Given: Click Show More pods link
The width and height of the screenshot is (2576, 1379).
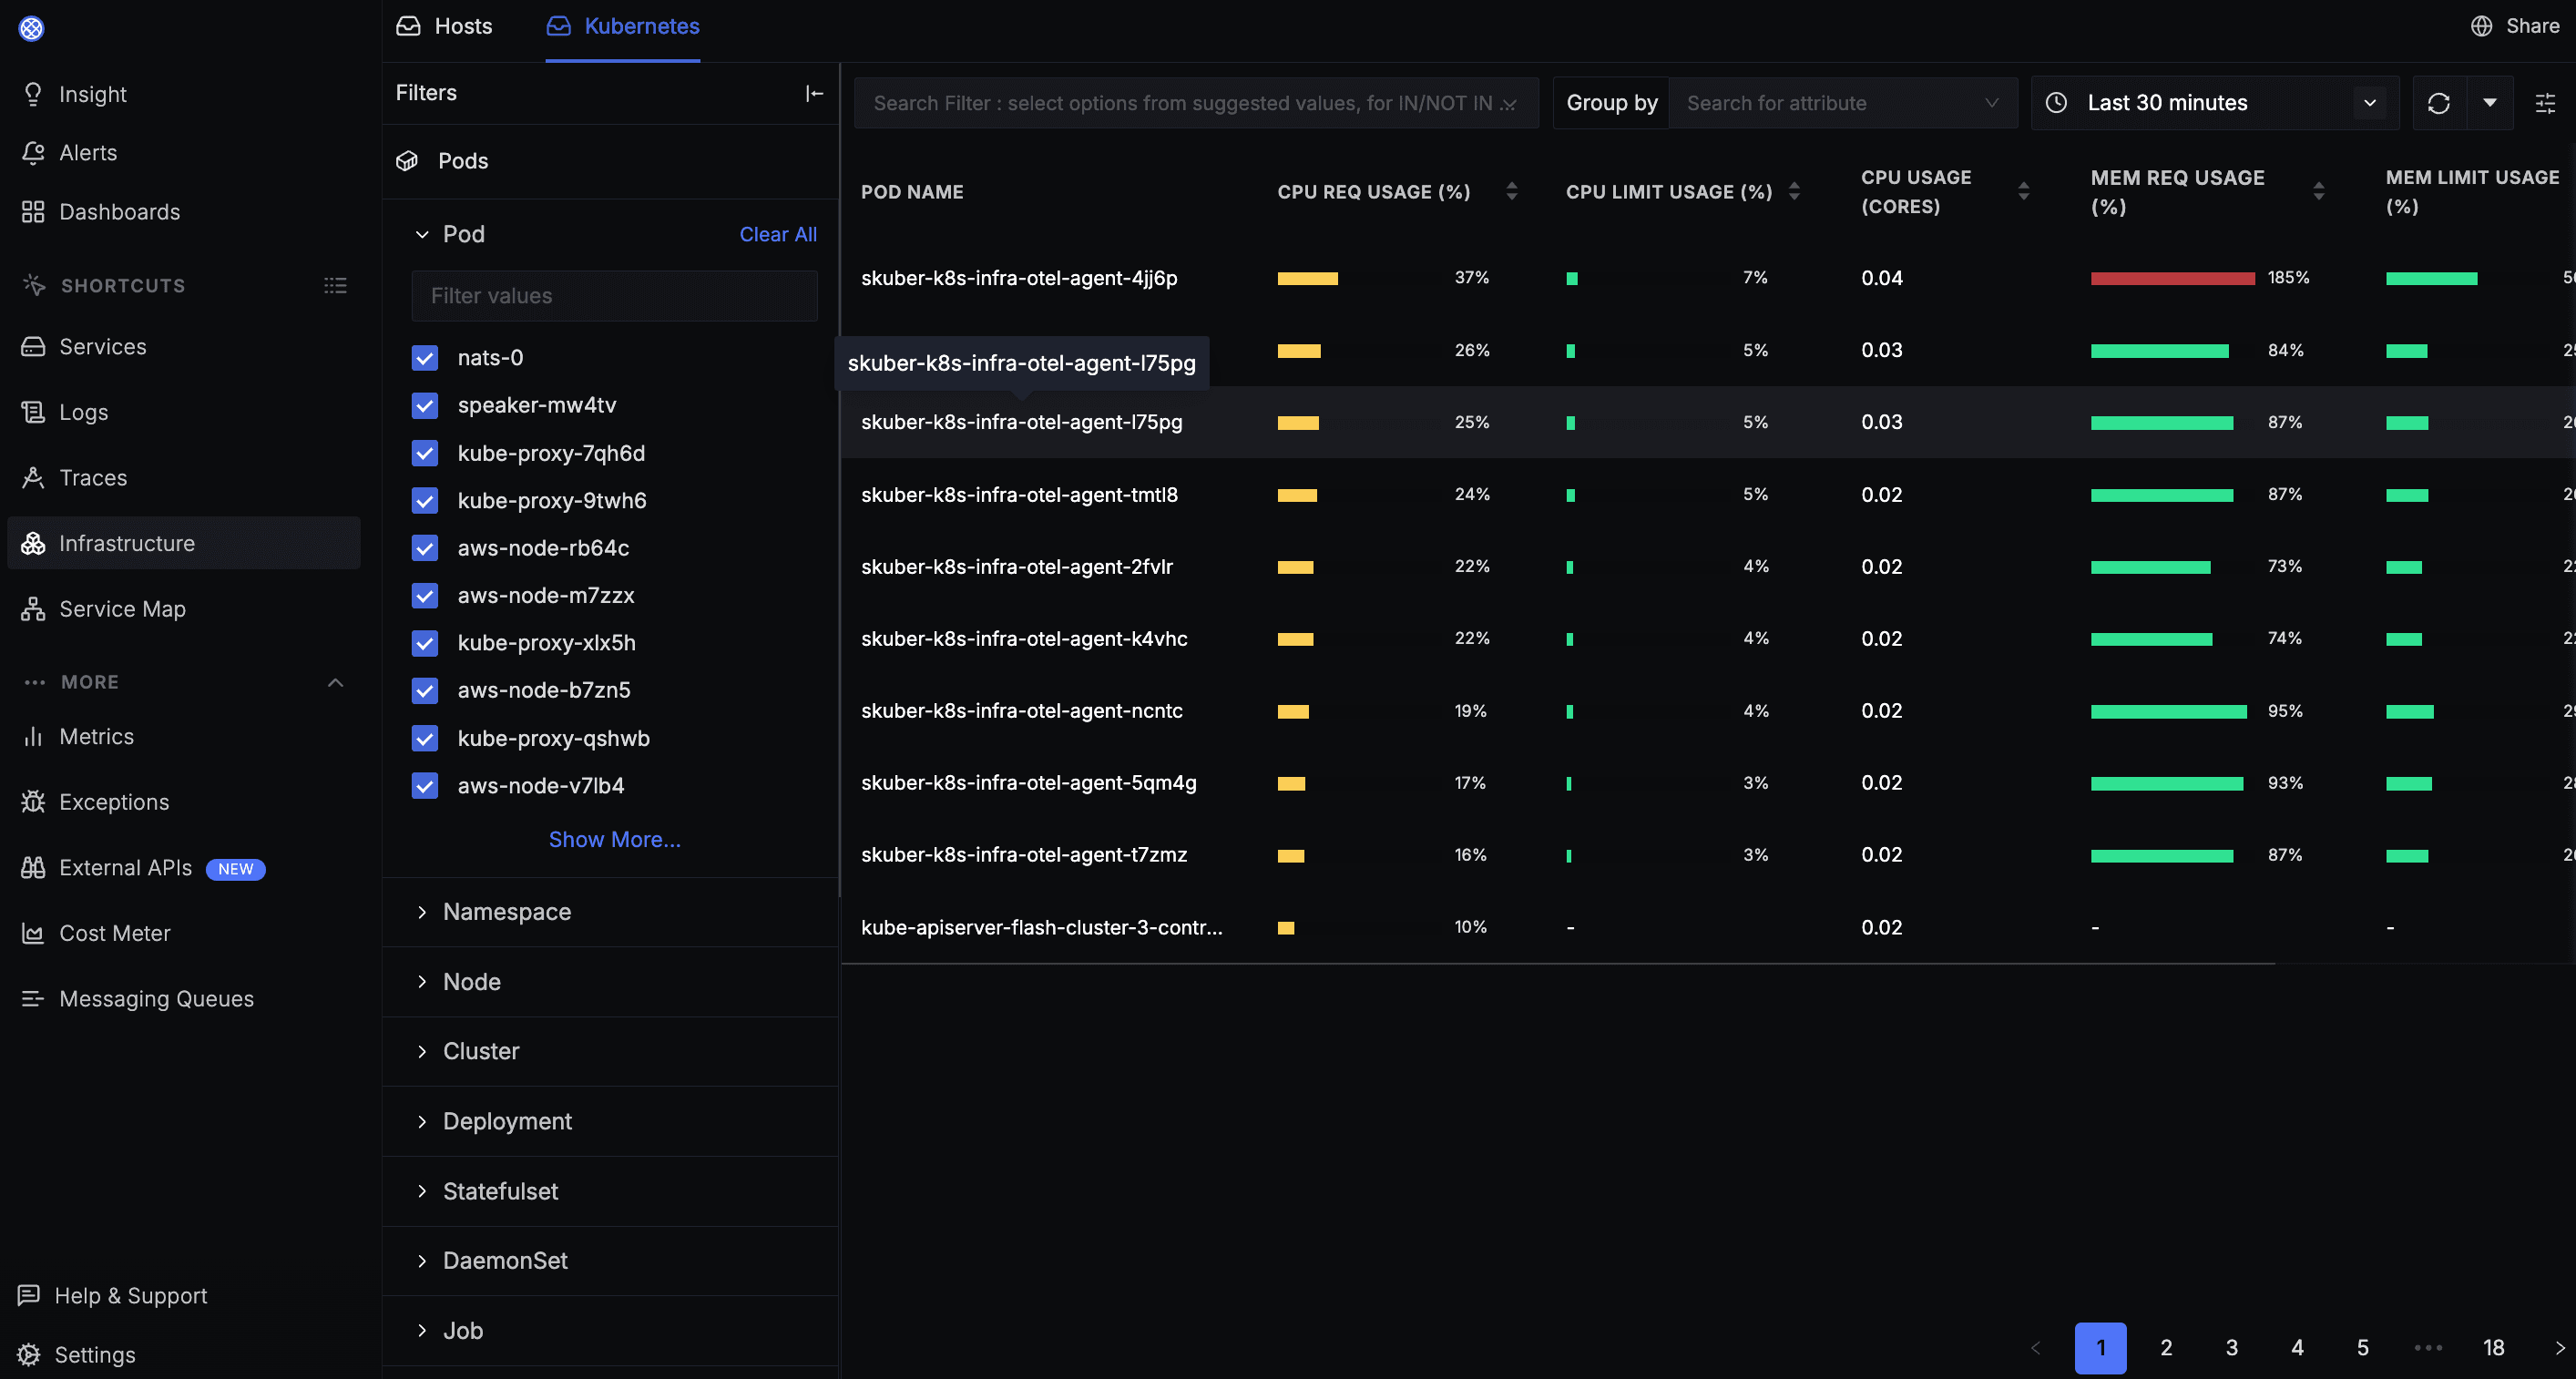Looking at the screenshot, I should 614,840.
